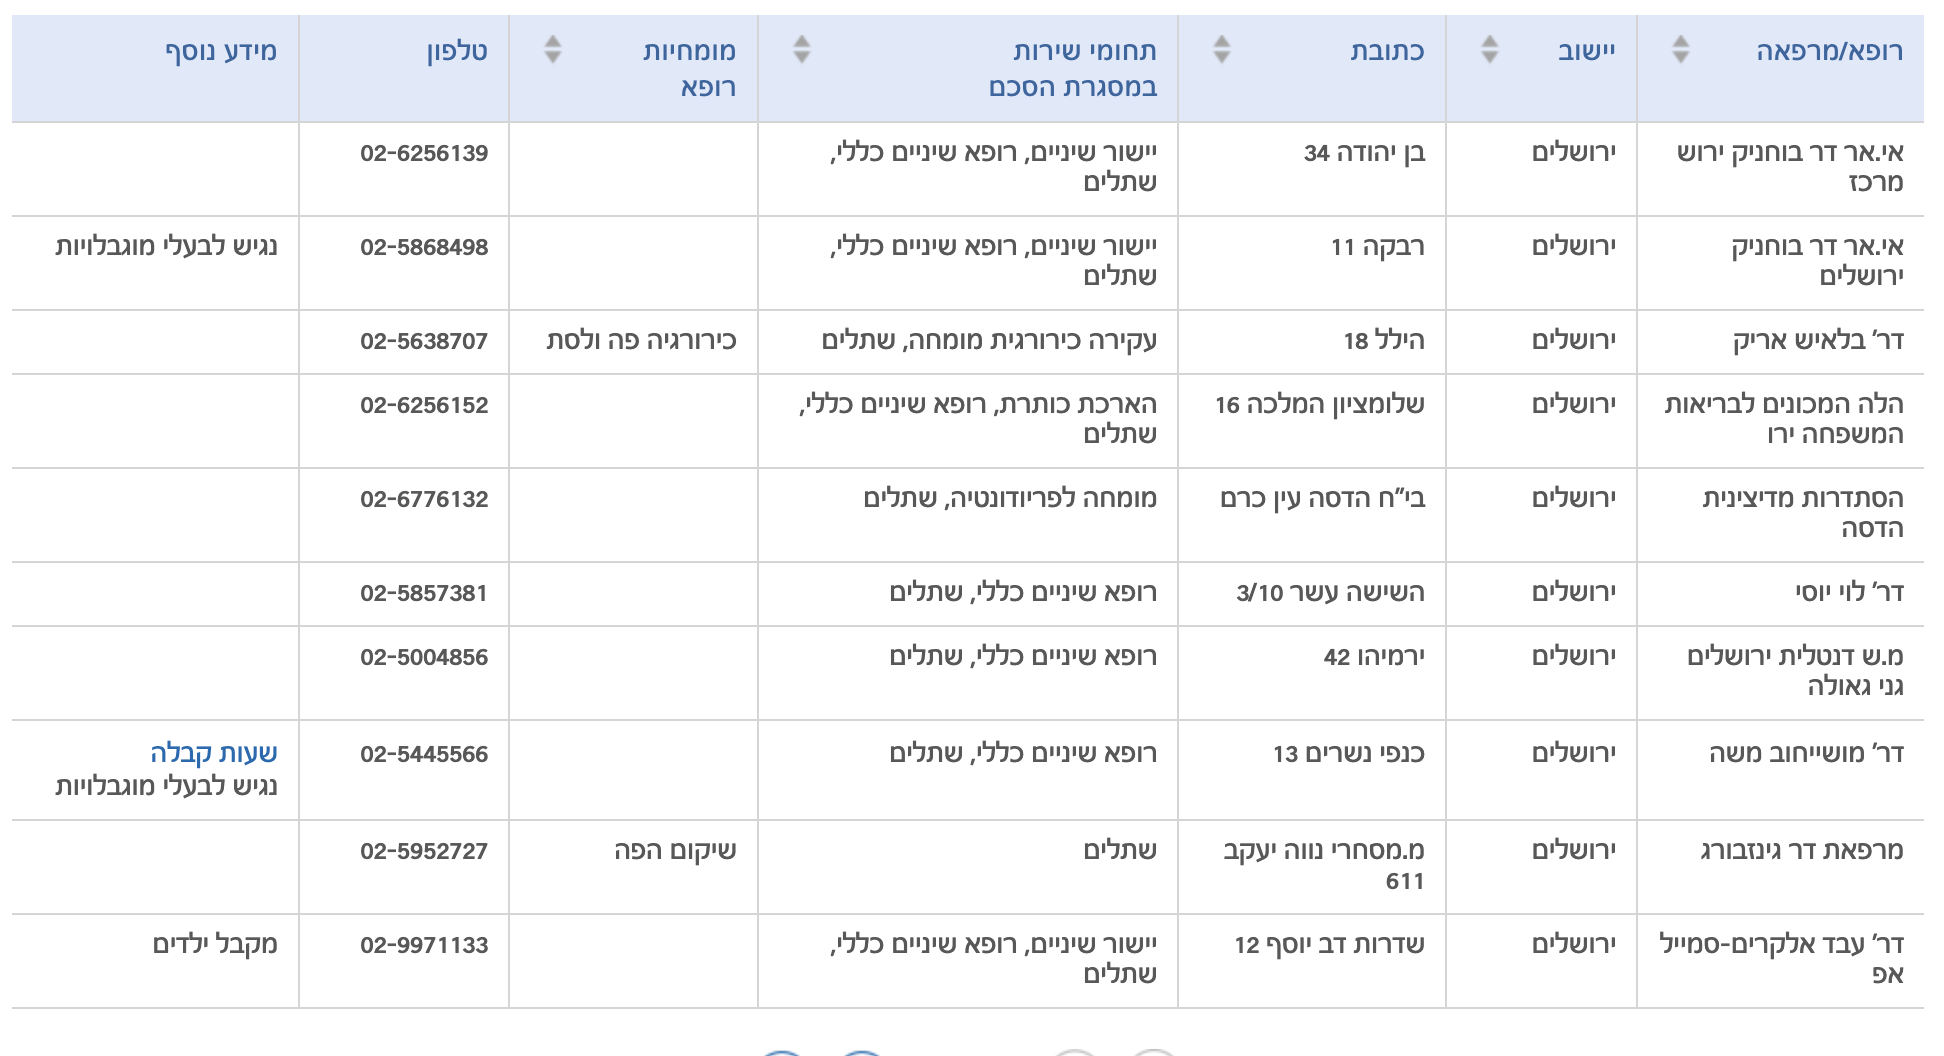
Task: Click phone number 02-5445566
Action: pyautogui.click(x=424, y=754)
